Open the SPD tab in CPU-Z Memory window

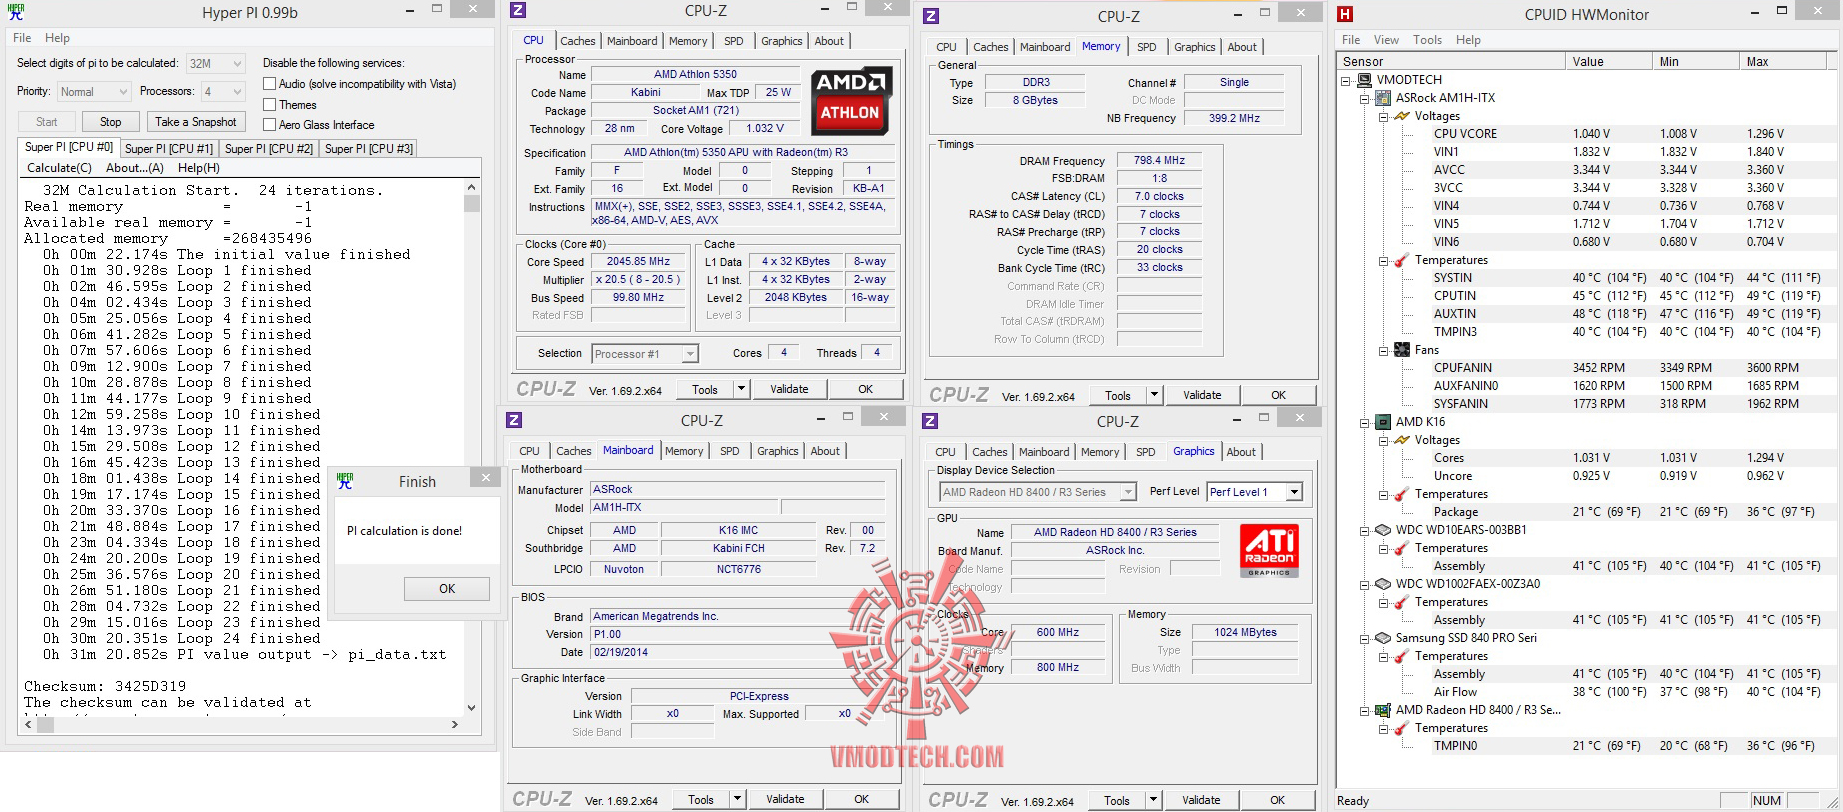(x=1147, y=47)
